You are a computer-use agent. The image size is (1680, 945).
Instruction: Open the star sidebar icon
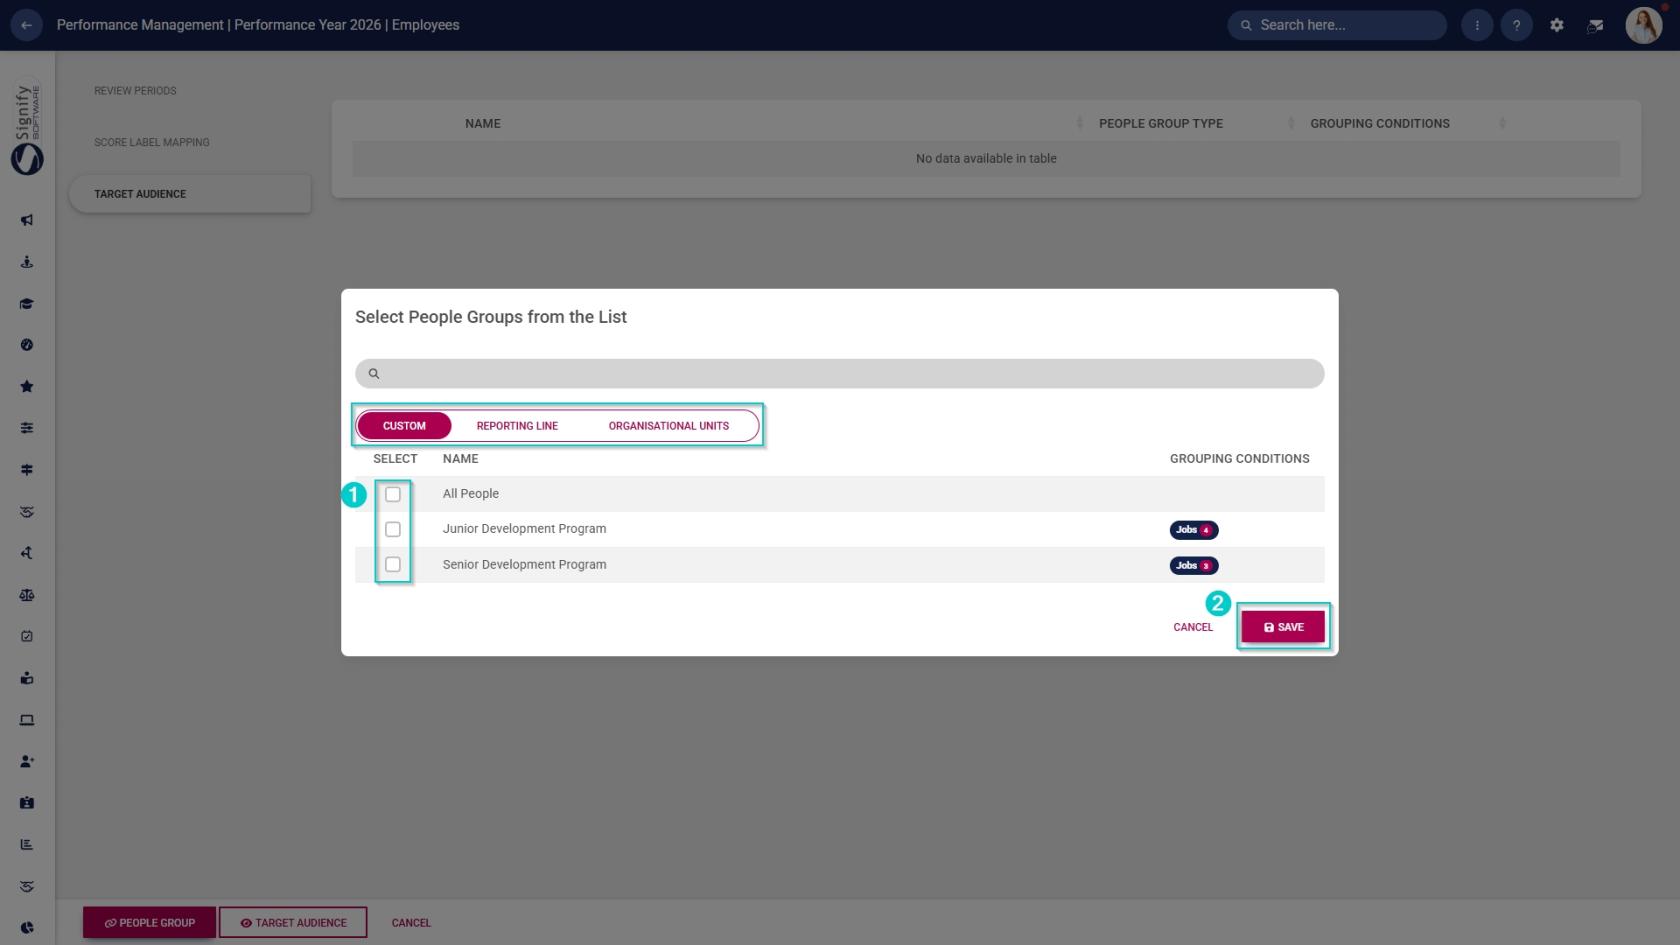click(27, 387)
